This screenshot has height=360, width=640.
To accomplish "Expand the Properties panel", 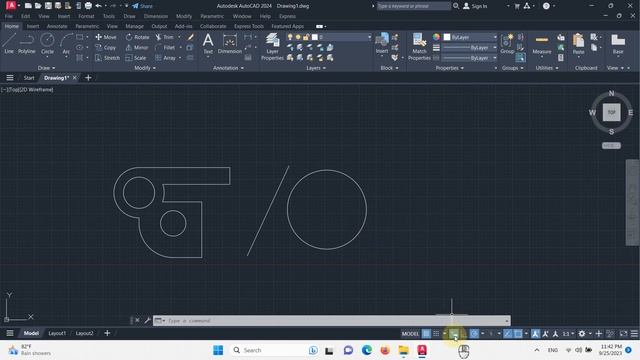I will tap(449, 68).
